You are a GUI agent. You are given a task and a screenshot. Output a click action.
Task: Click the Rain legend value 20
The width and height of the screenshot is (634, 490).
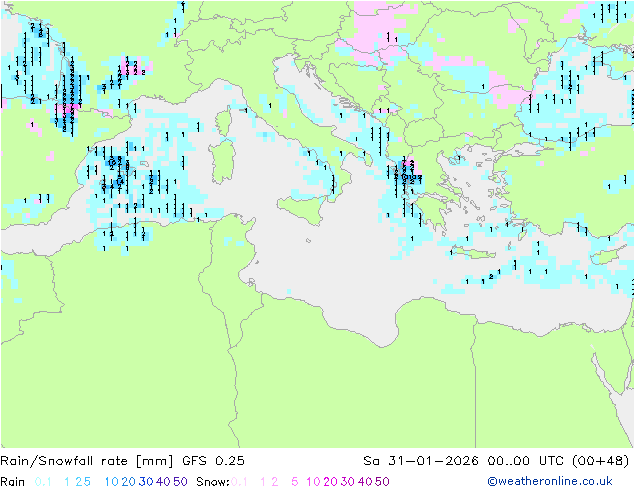(128, 482)
